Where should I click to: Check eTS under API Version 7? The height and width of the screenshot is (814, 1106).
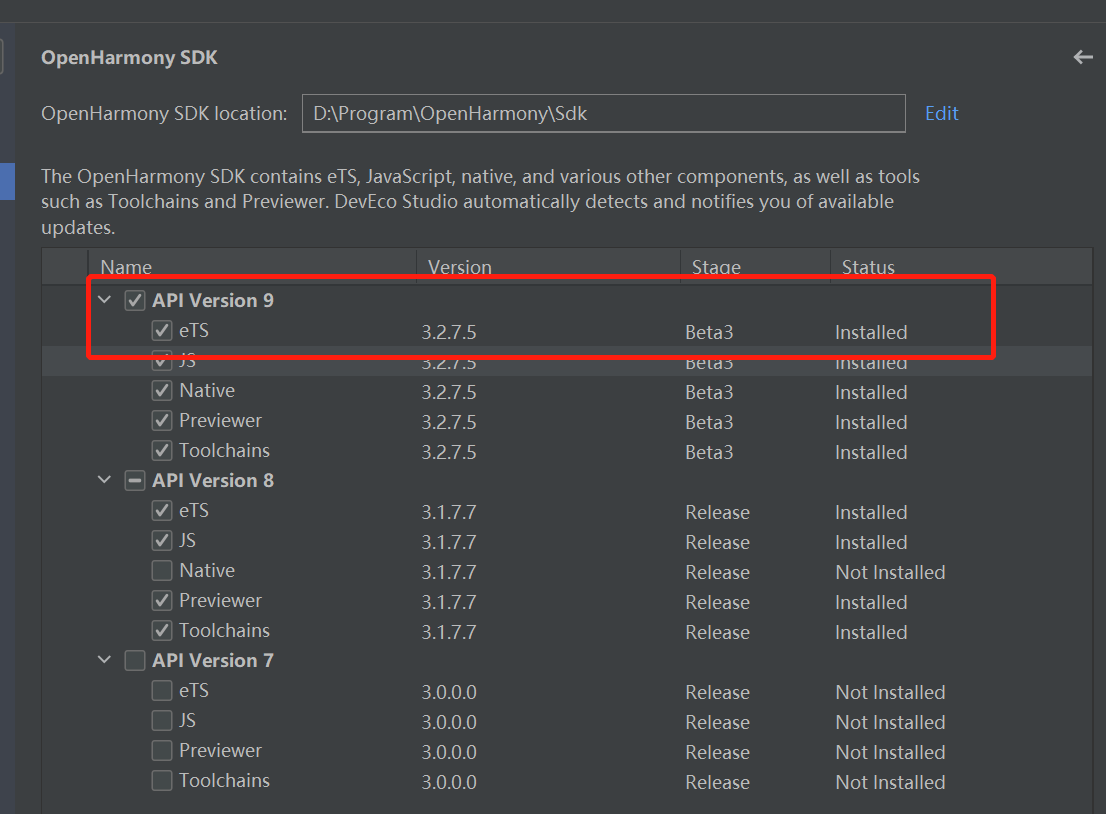[162, 690]
